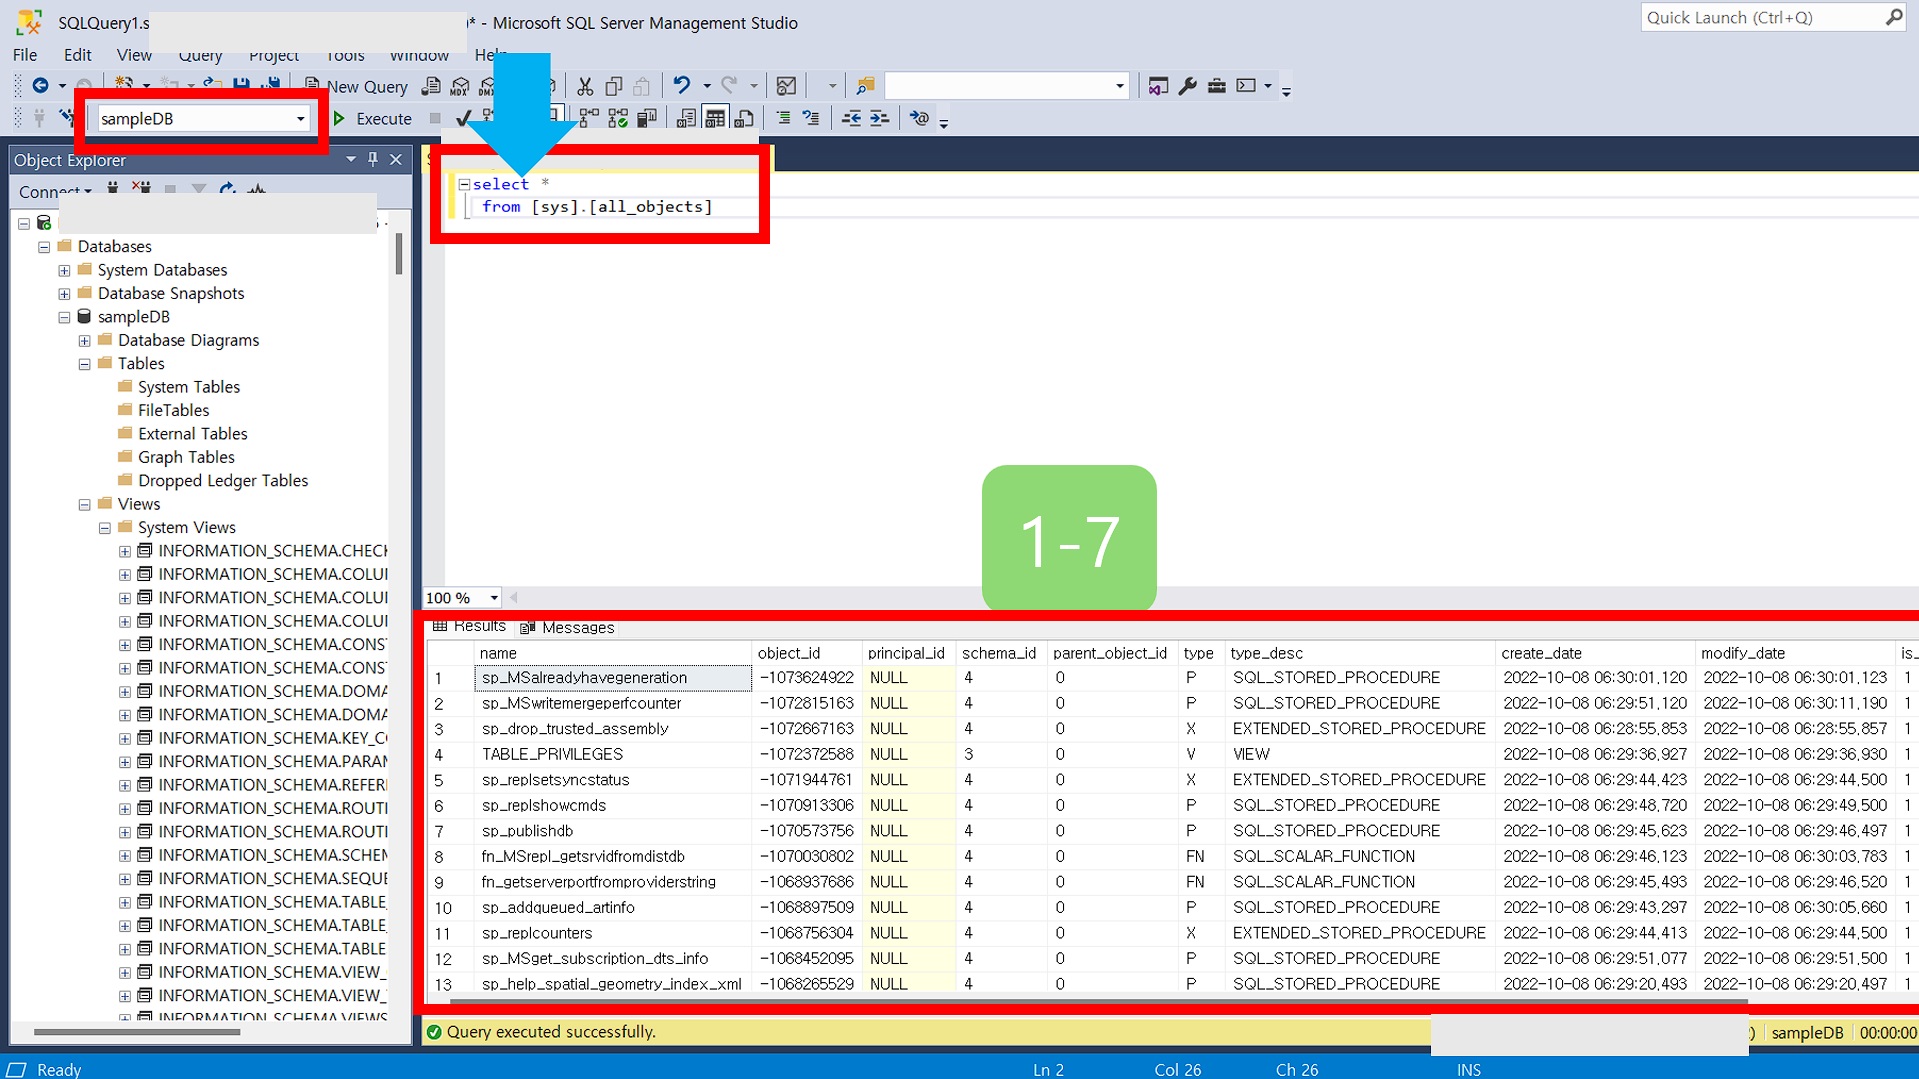The image size is (1919, 1079).
Task: Click the New Query button
Action: 356,87
